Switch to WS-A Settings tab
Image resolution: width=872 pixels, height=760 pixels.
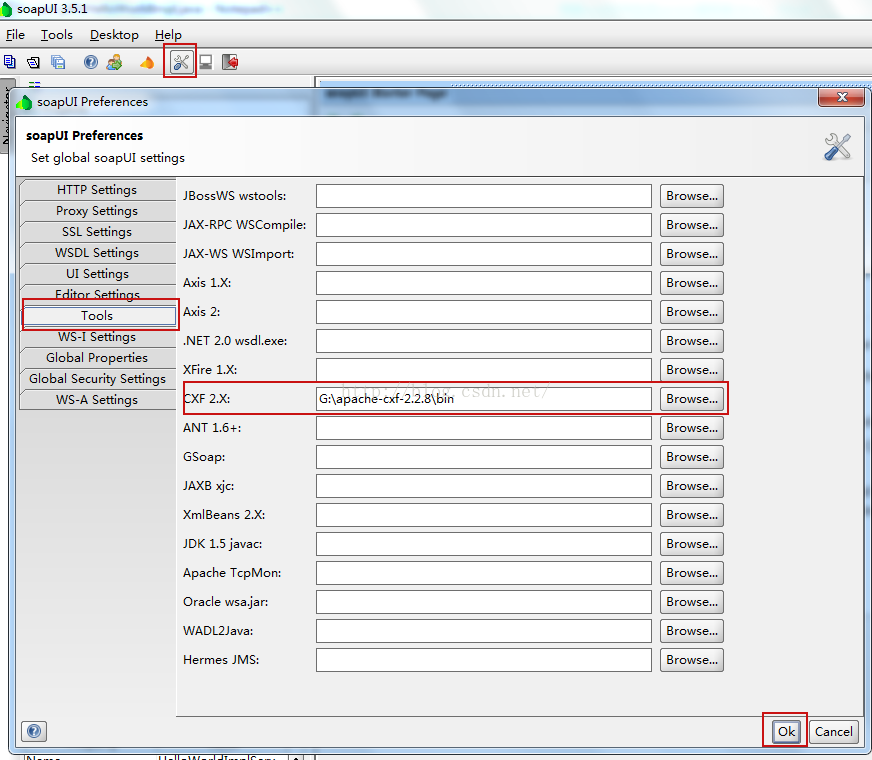point(97,400)
